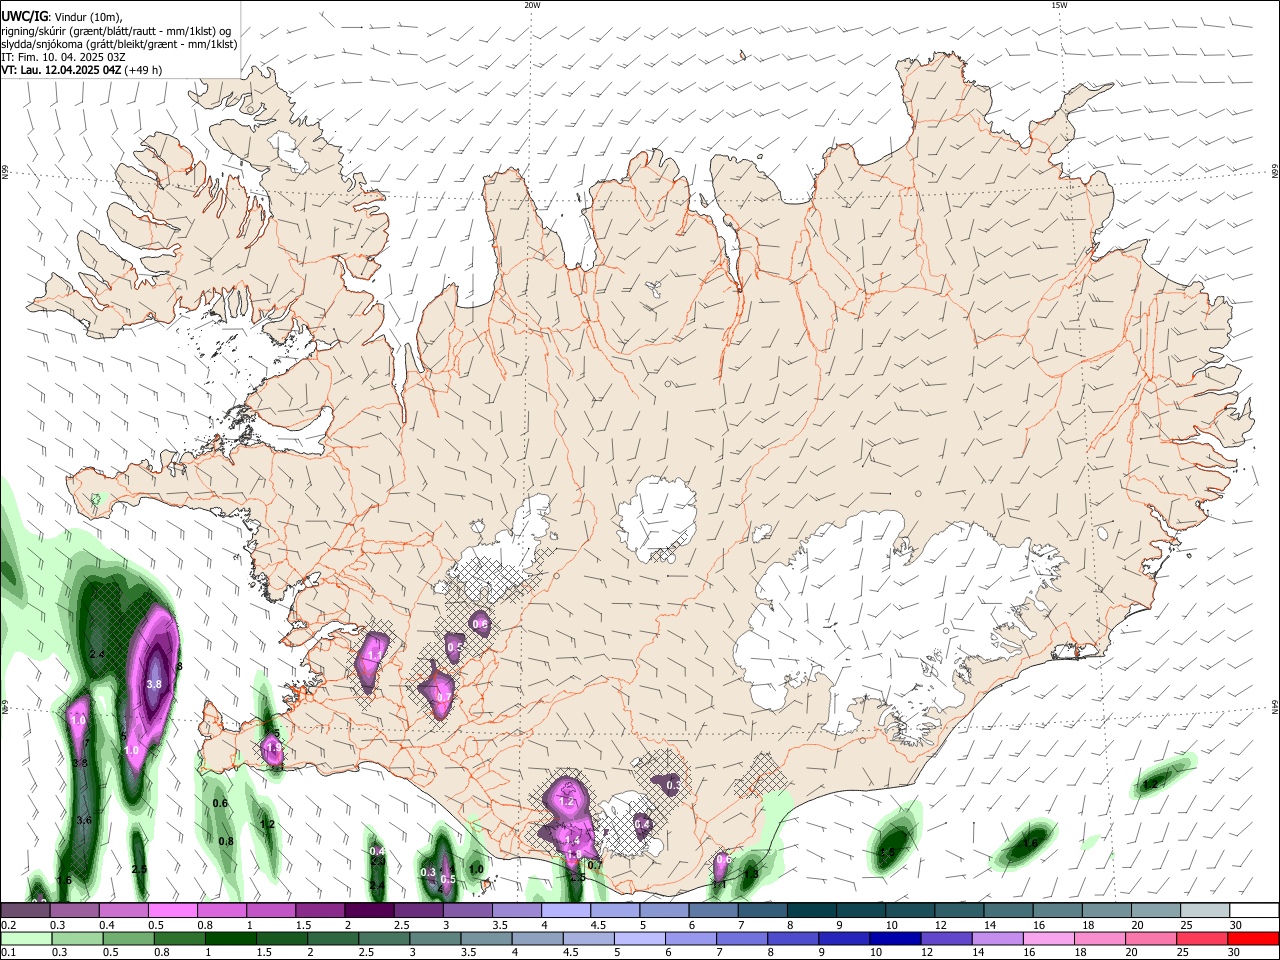Click the 0.8 precipitation value south of Reykjanes
Image resolution: width=1280 pixels, height=960 pixels.
click(226, 841)
